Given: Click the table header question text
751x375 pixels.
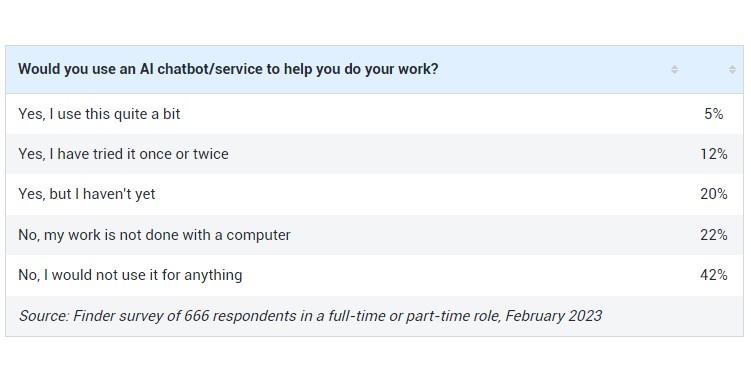Looking at the screenshot, I should point(228,69).
